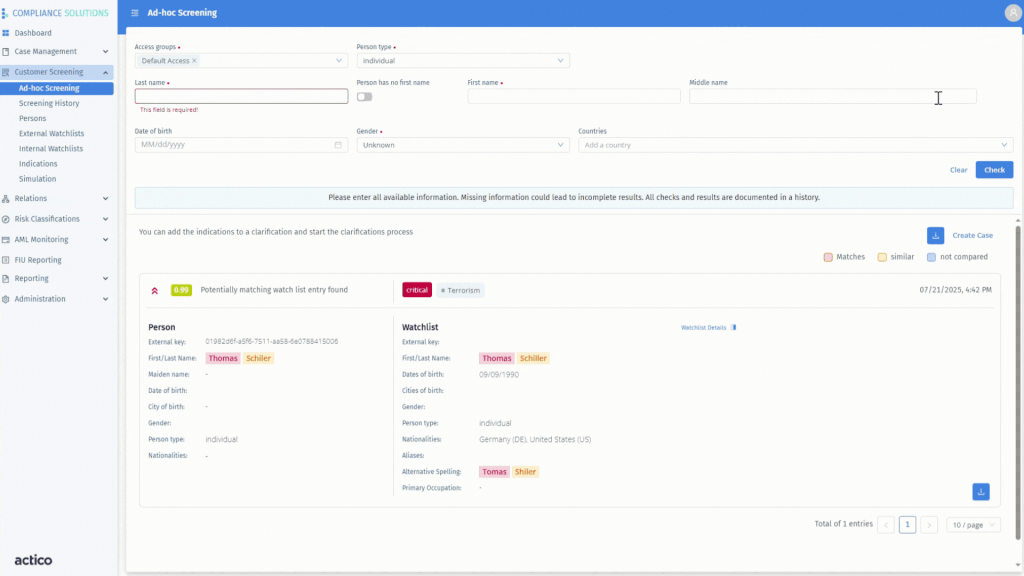Open the Gender dropdown showing Unknown

pos(462,145)
